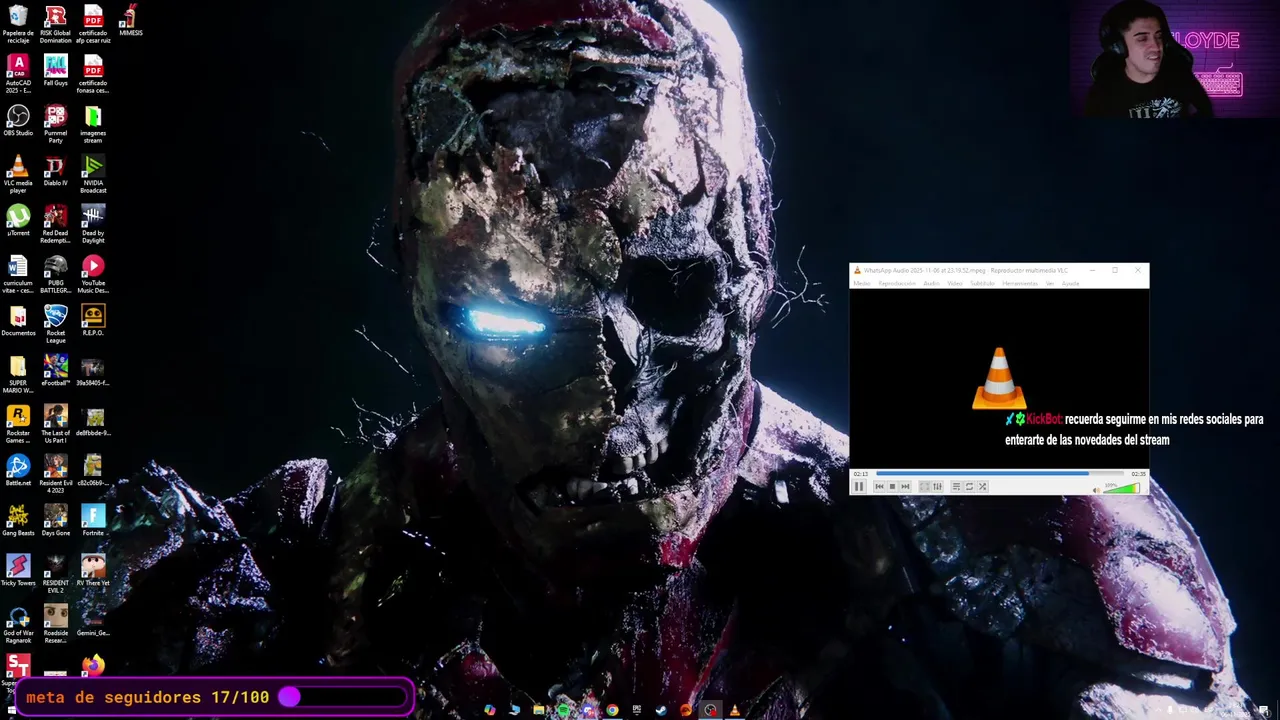Select the Fall Guys desktop icon
This screenshot has width=1280, height=720.
click(x=56, y=70)
